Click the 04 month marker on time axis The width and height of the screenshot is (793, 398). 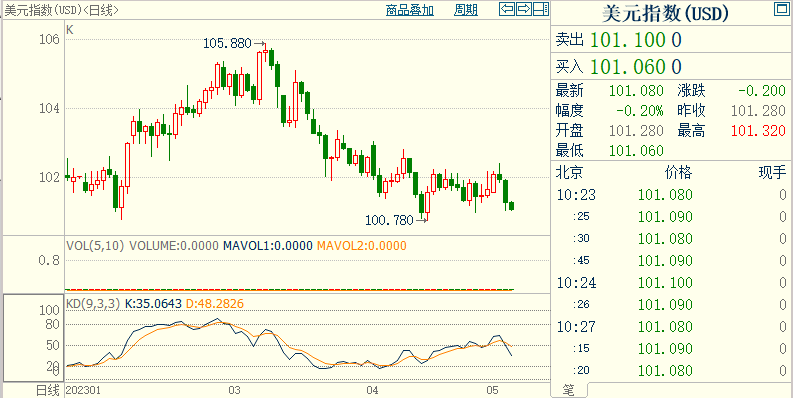pyautogui.click(x=373, y=390)
